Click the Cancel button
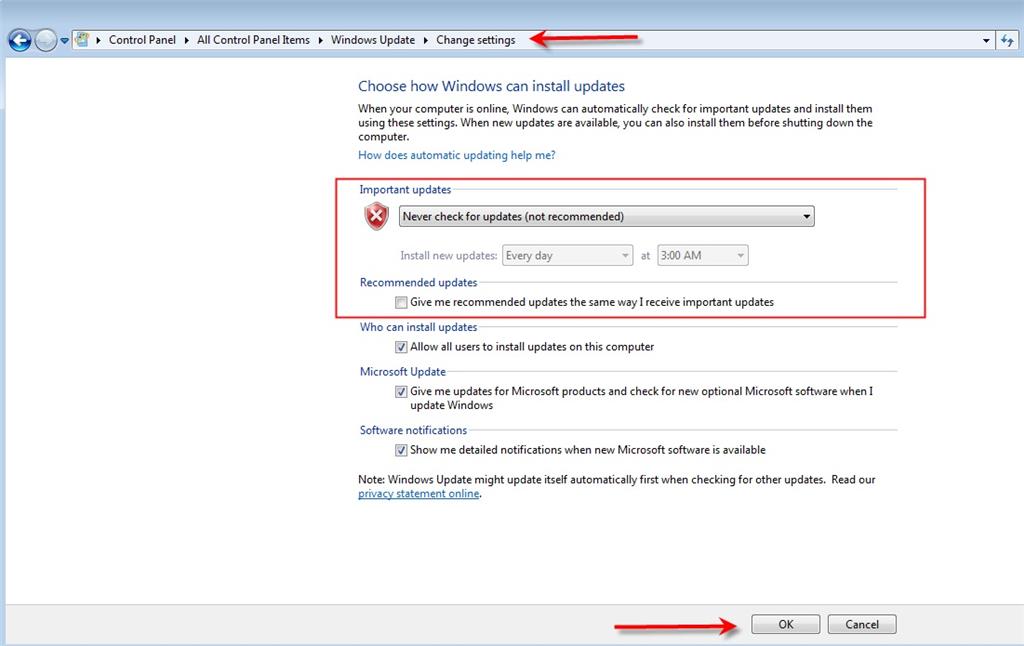This screenshot has width=1024, height=646. click(862, 624)
